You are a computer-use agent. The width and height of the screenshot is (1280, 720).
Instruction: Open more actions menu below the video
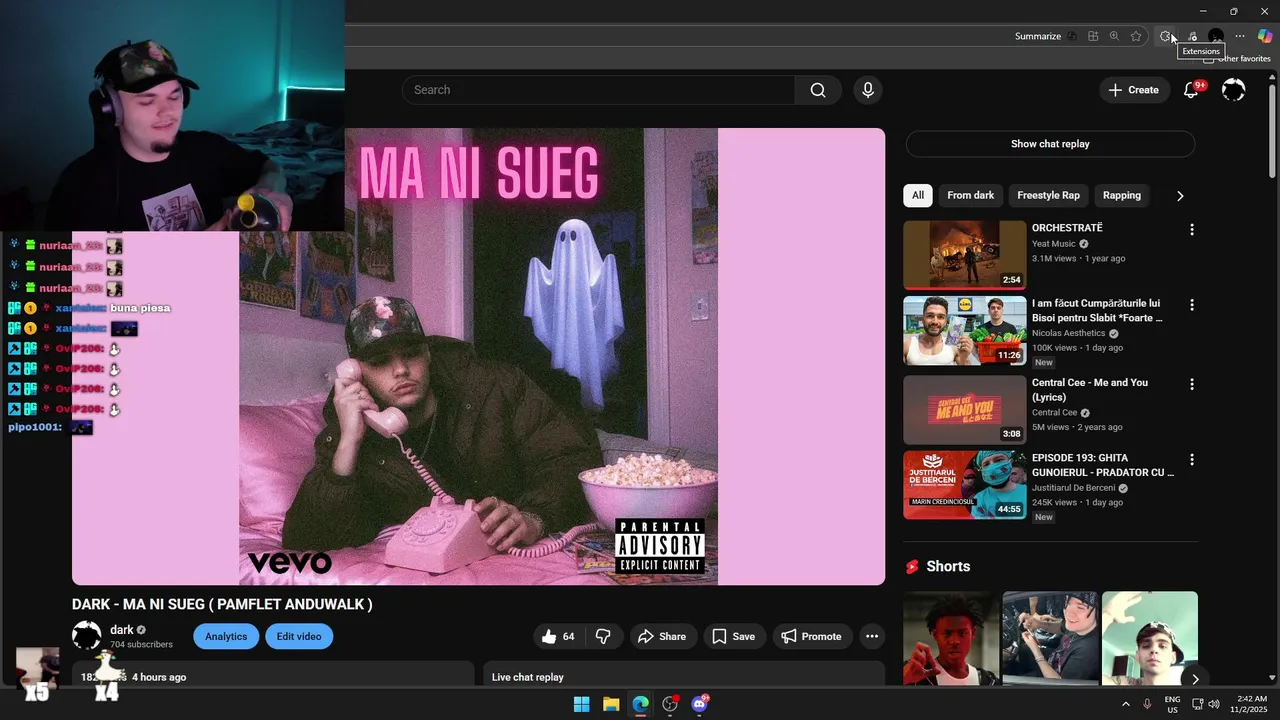tap(872, 636)
